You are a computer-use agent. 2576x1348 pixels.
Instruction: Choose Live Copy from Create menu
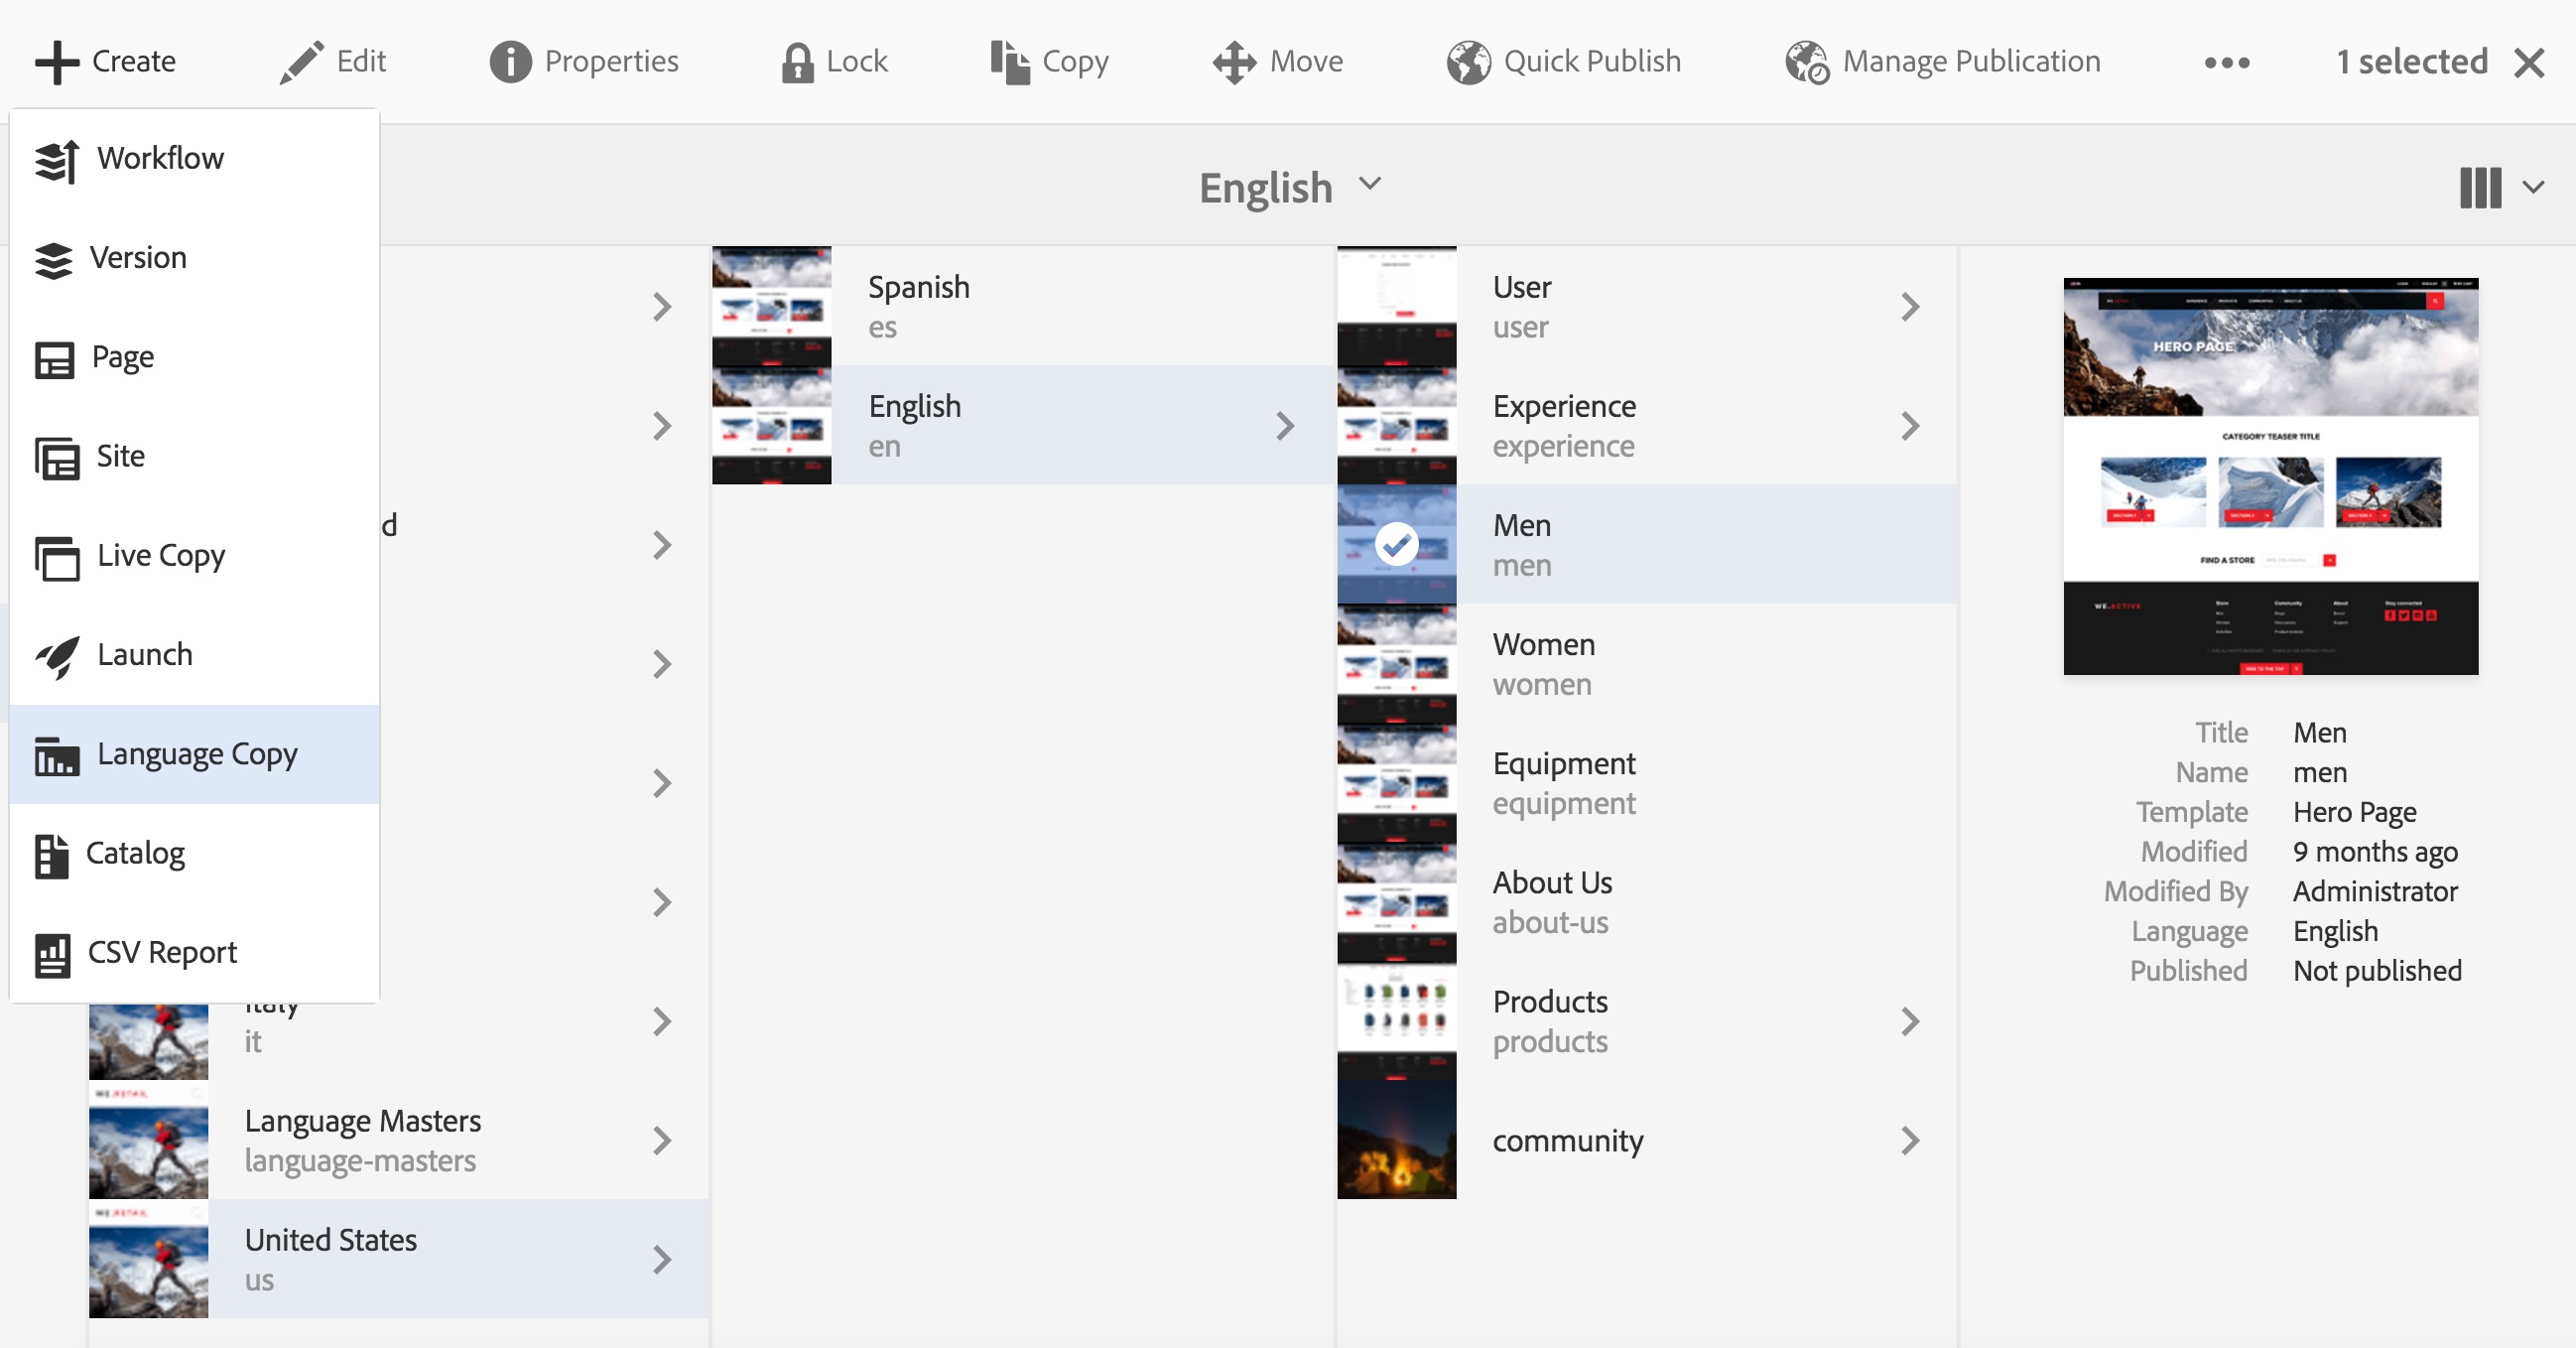point(194,556)
